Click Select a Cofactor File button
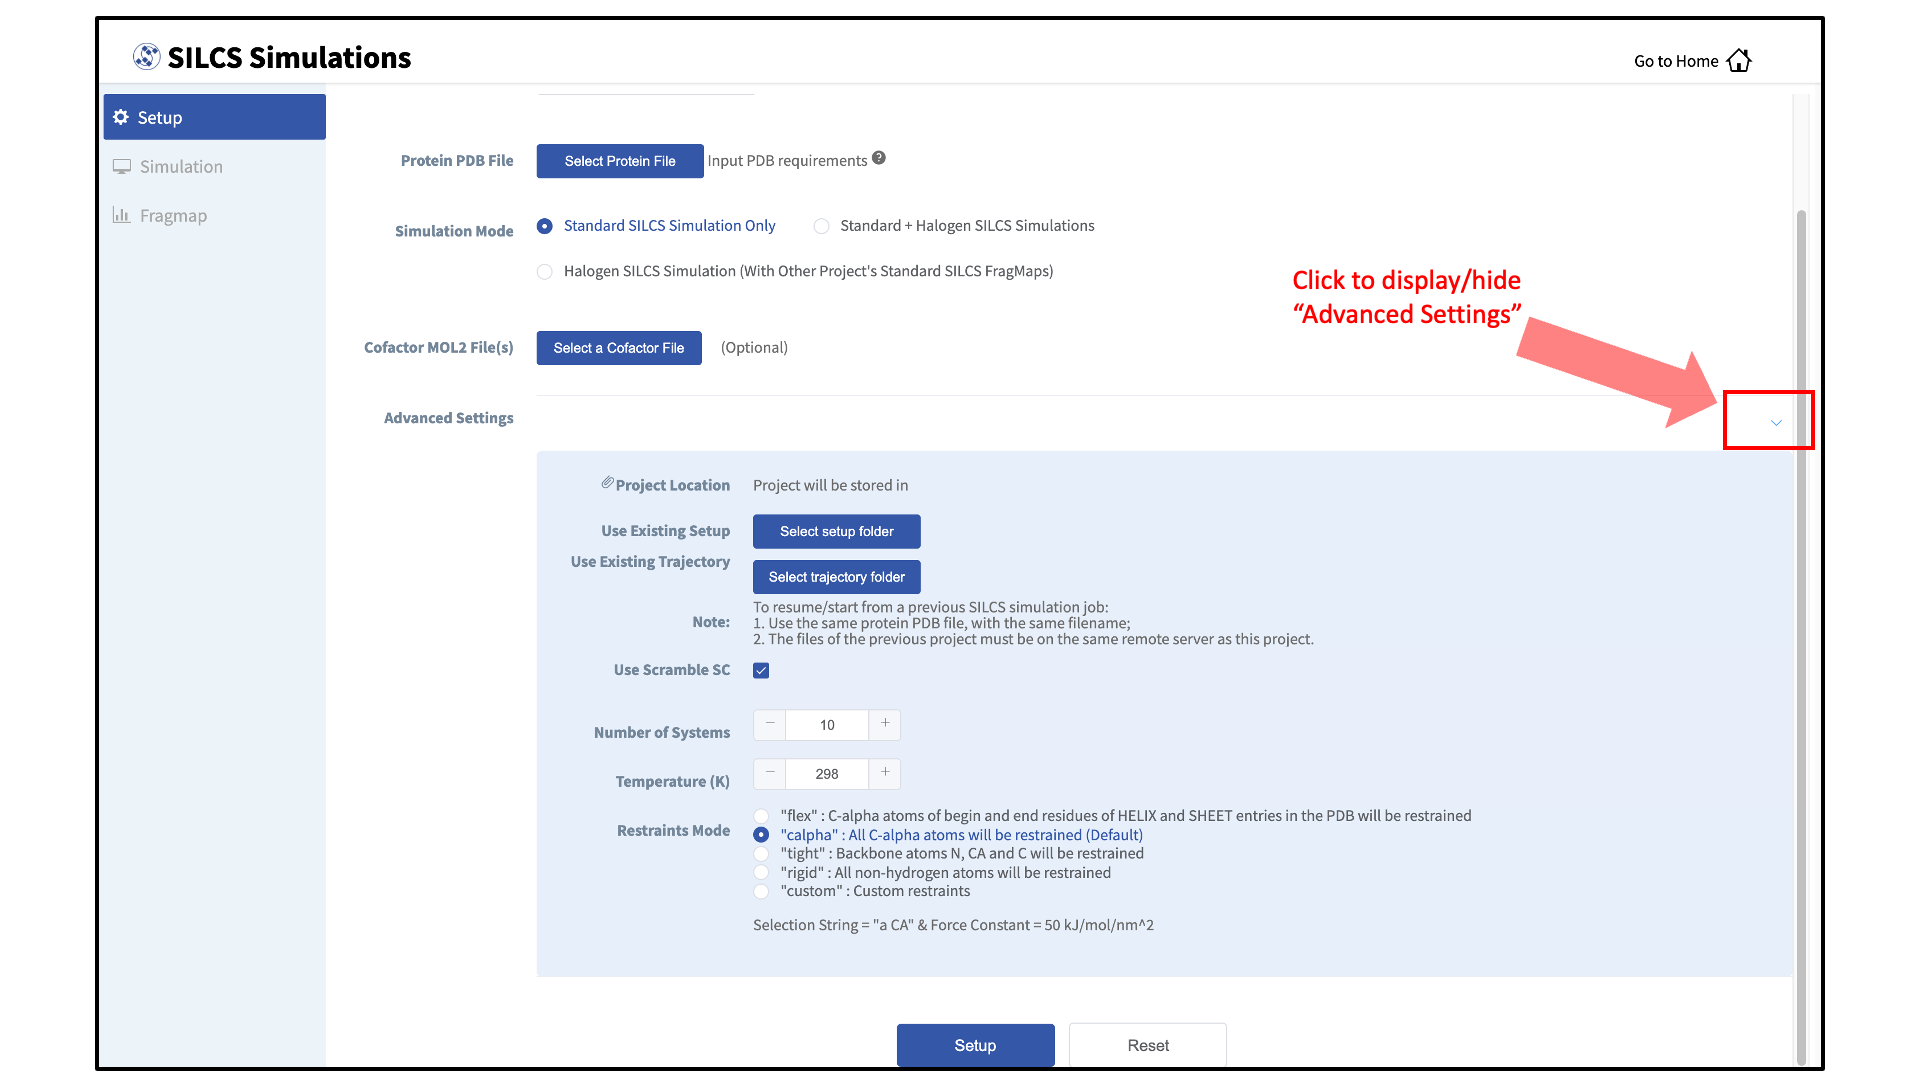The image size is (1920, 1080). (619, 348)
